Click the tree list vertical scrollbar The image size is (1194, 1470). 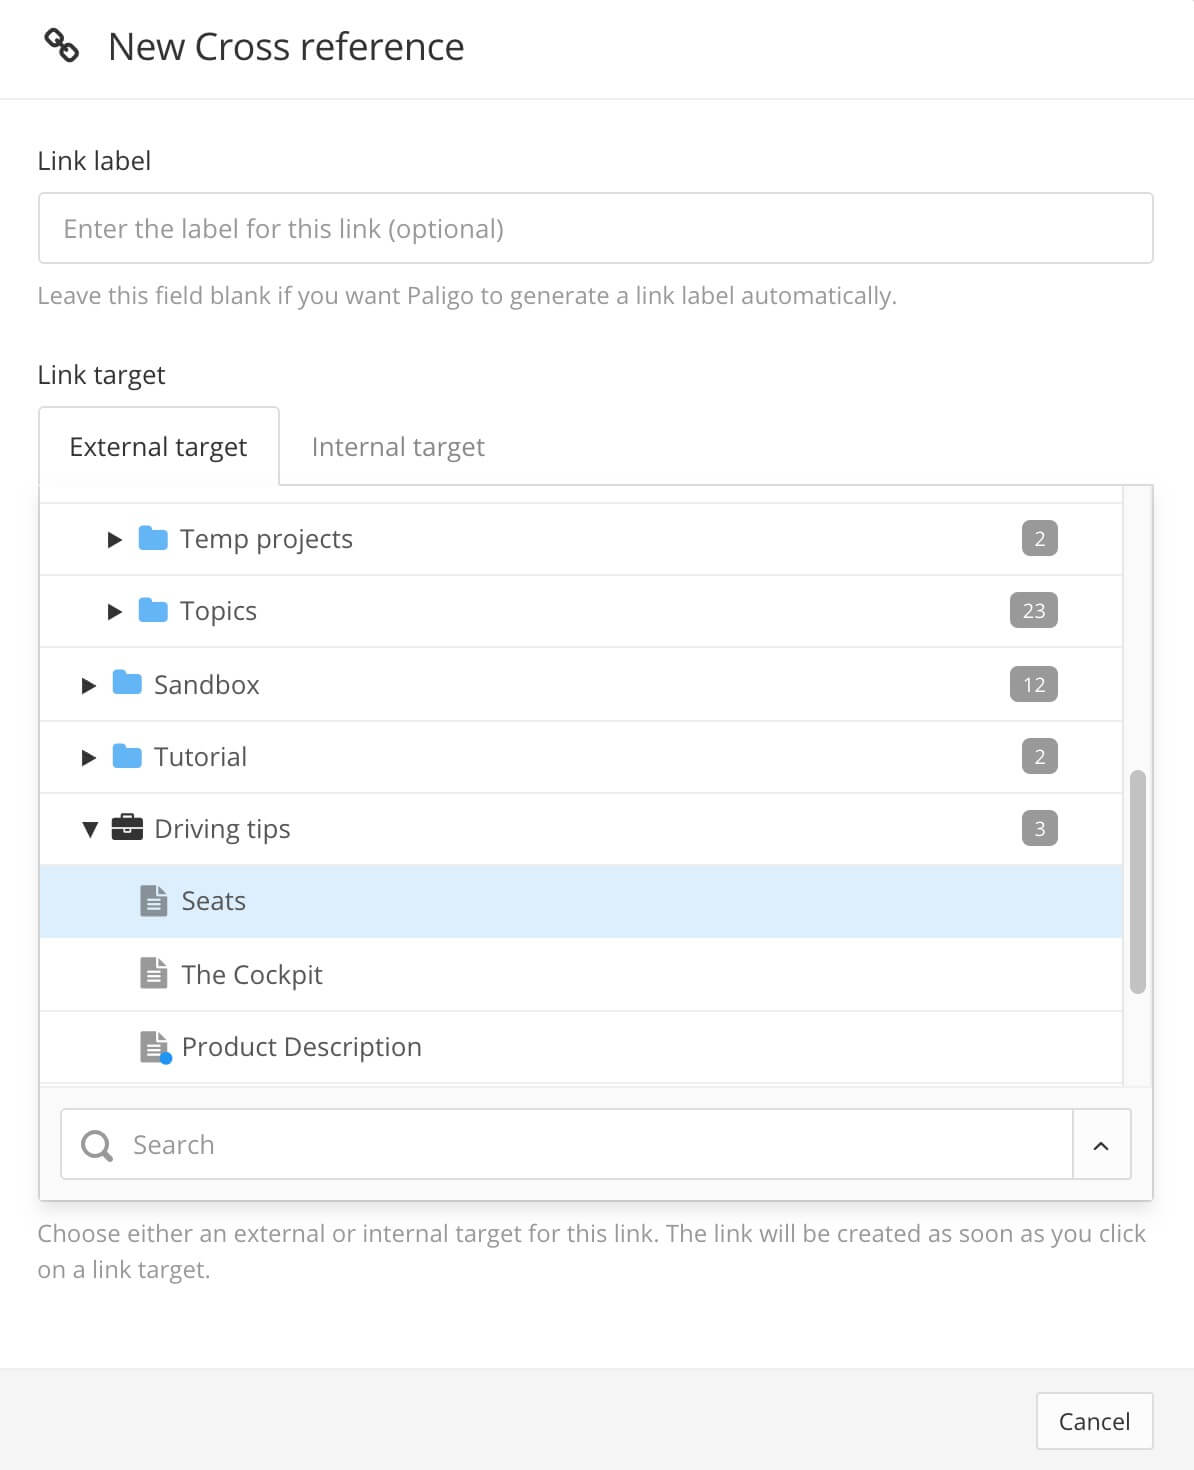pyautogui.click(x=1137, y=880)
